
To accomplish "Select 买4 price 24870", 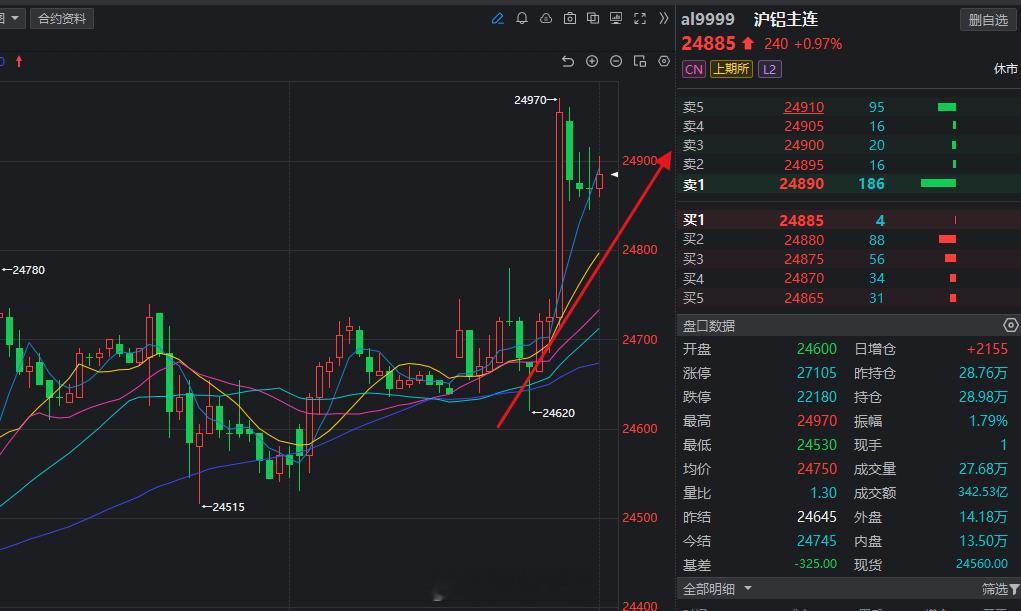I will [x=804, y=278].
